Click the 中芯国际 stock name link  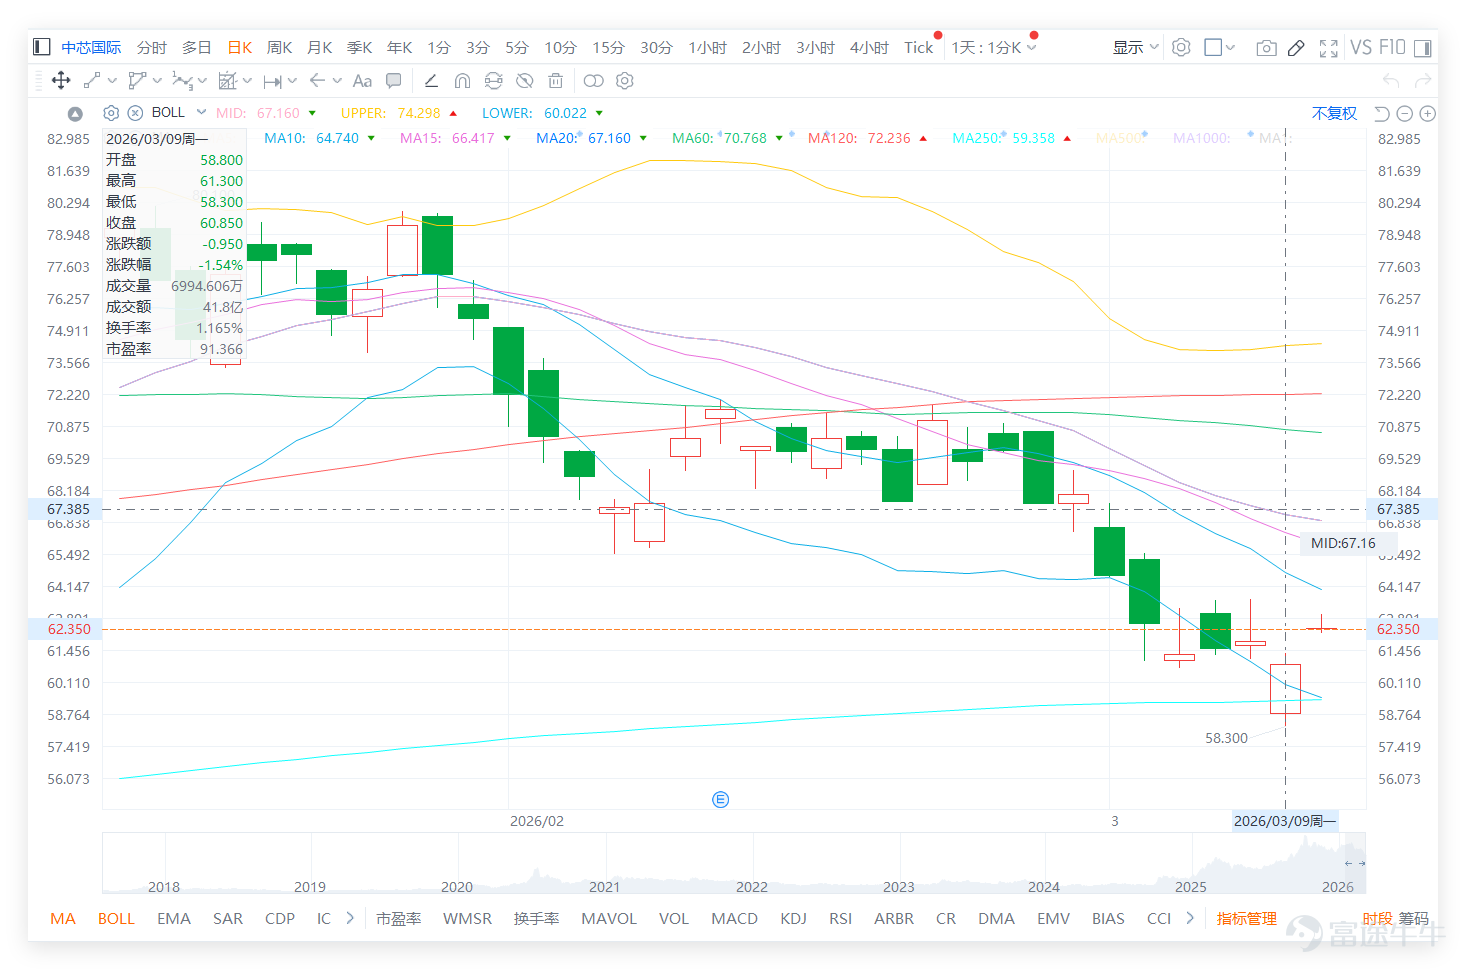[x=91, y=47]
